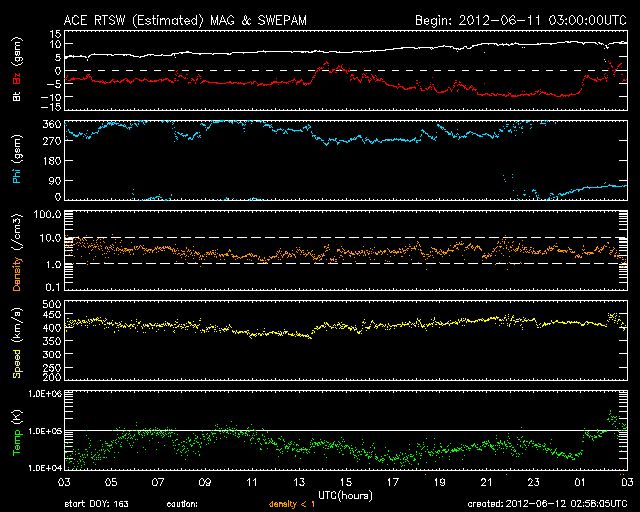
Task: Click the '21' hour label on the time axis
Action: pyautogui.click(x=487, y=483)
